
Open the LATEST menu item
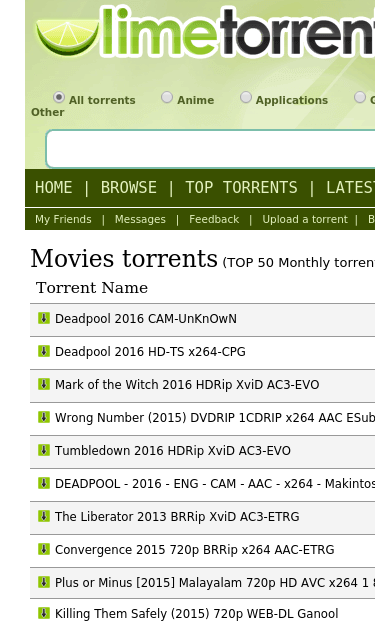click(350, 188)
